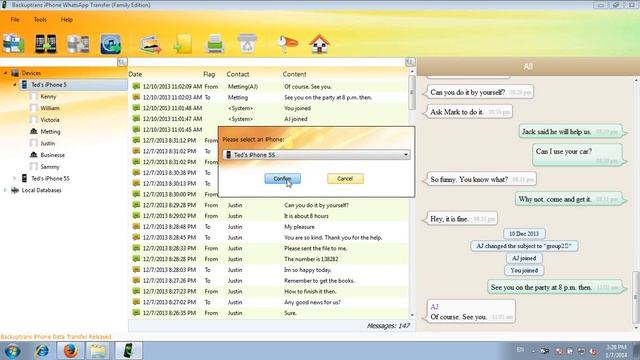Image resolution: width=640 pixels, height=360 pixels.
Task: Click the printer toolbar icon
Action: pyautogui.click(x=215, y=44)
